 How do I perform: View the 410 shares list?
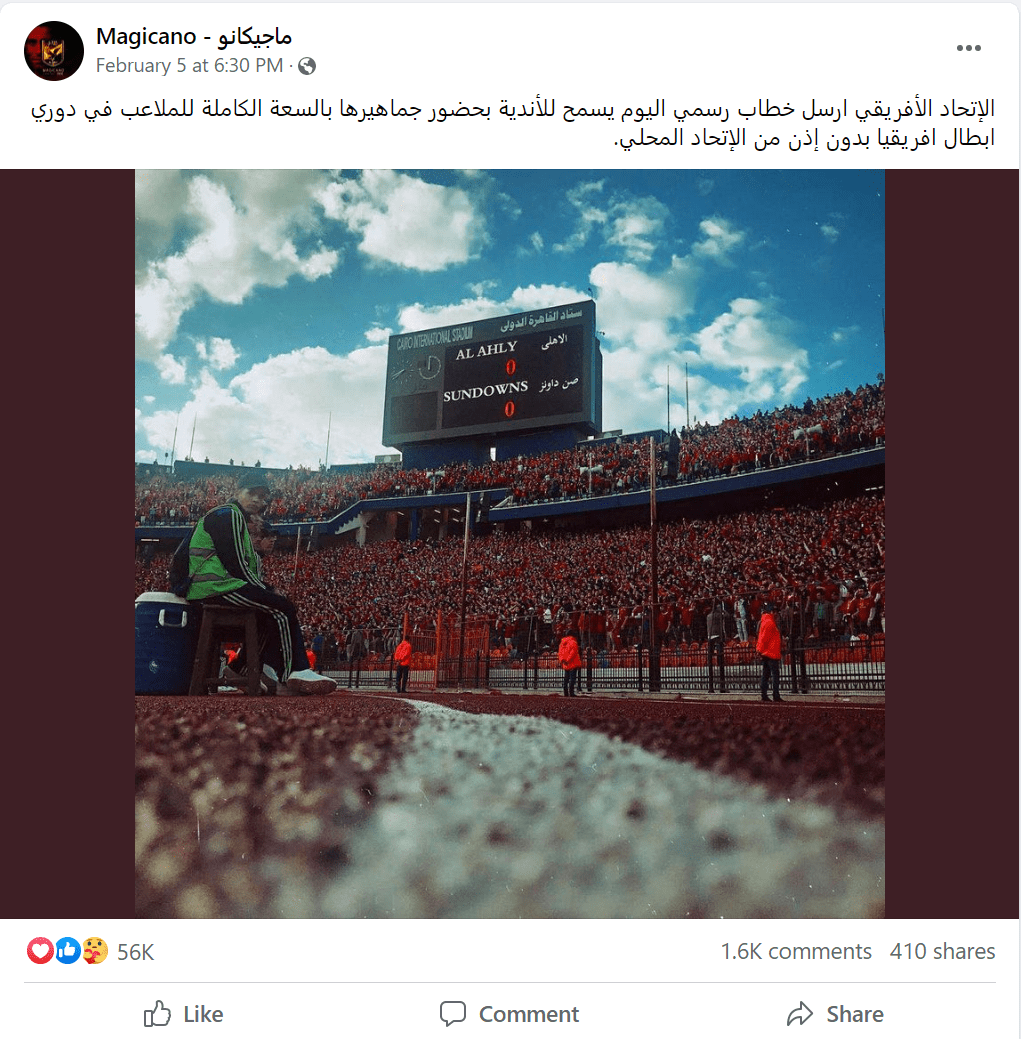(x=942, y=951)
